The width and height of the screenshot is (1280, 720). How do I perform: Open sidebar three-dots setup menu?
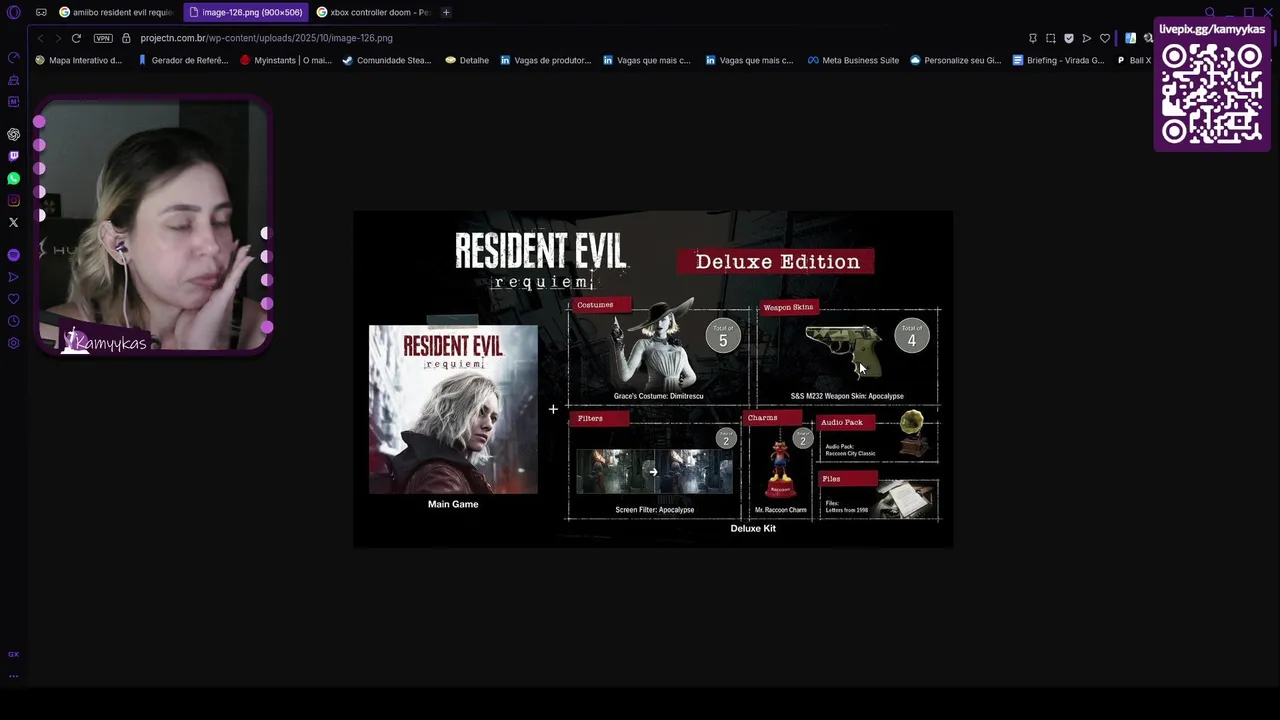13,675
